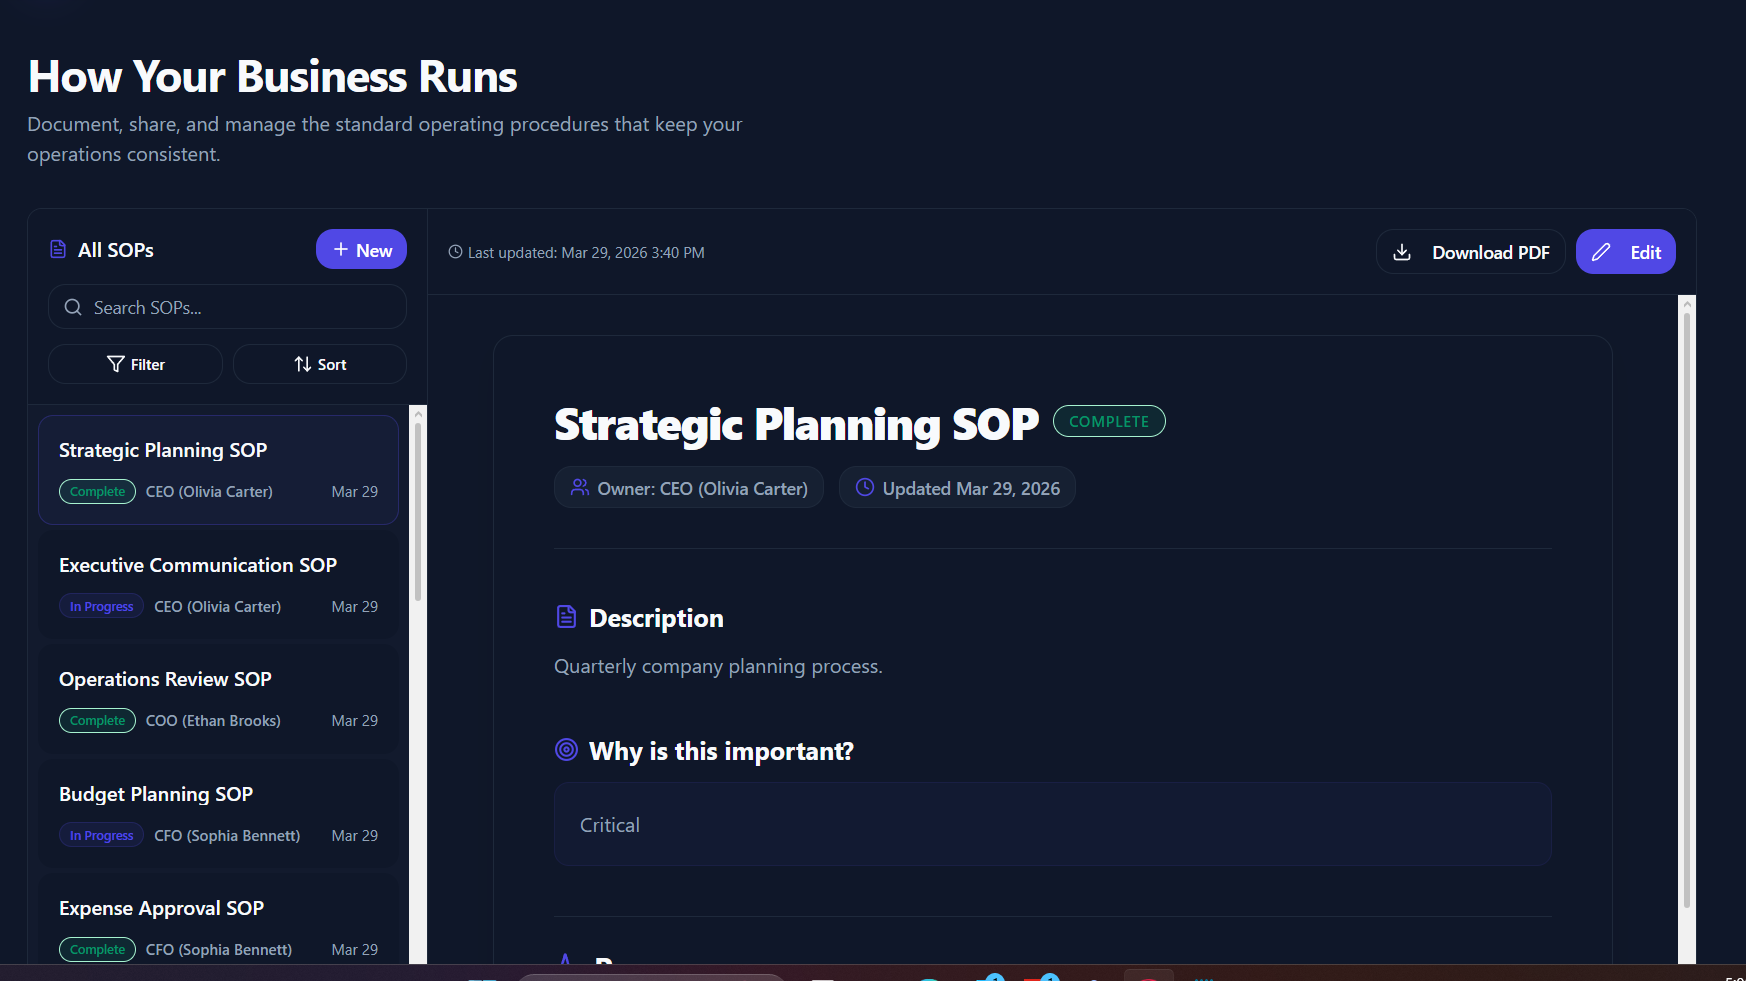1746x981 pixels.
Task: Click the Owner people icon
Action: pos(580,487)
